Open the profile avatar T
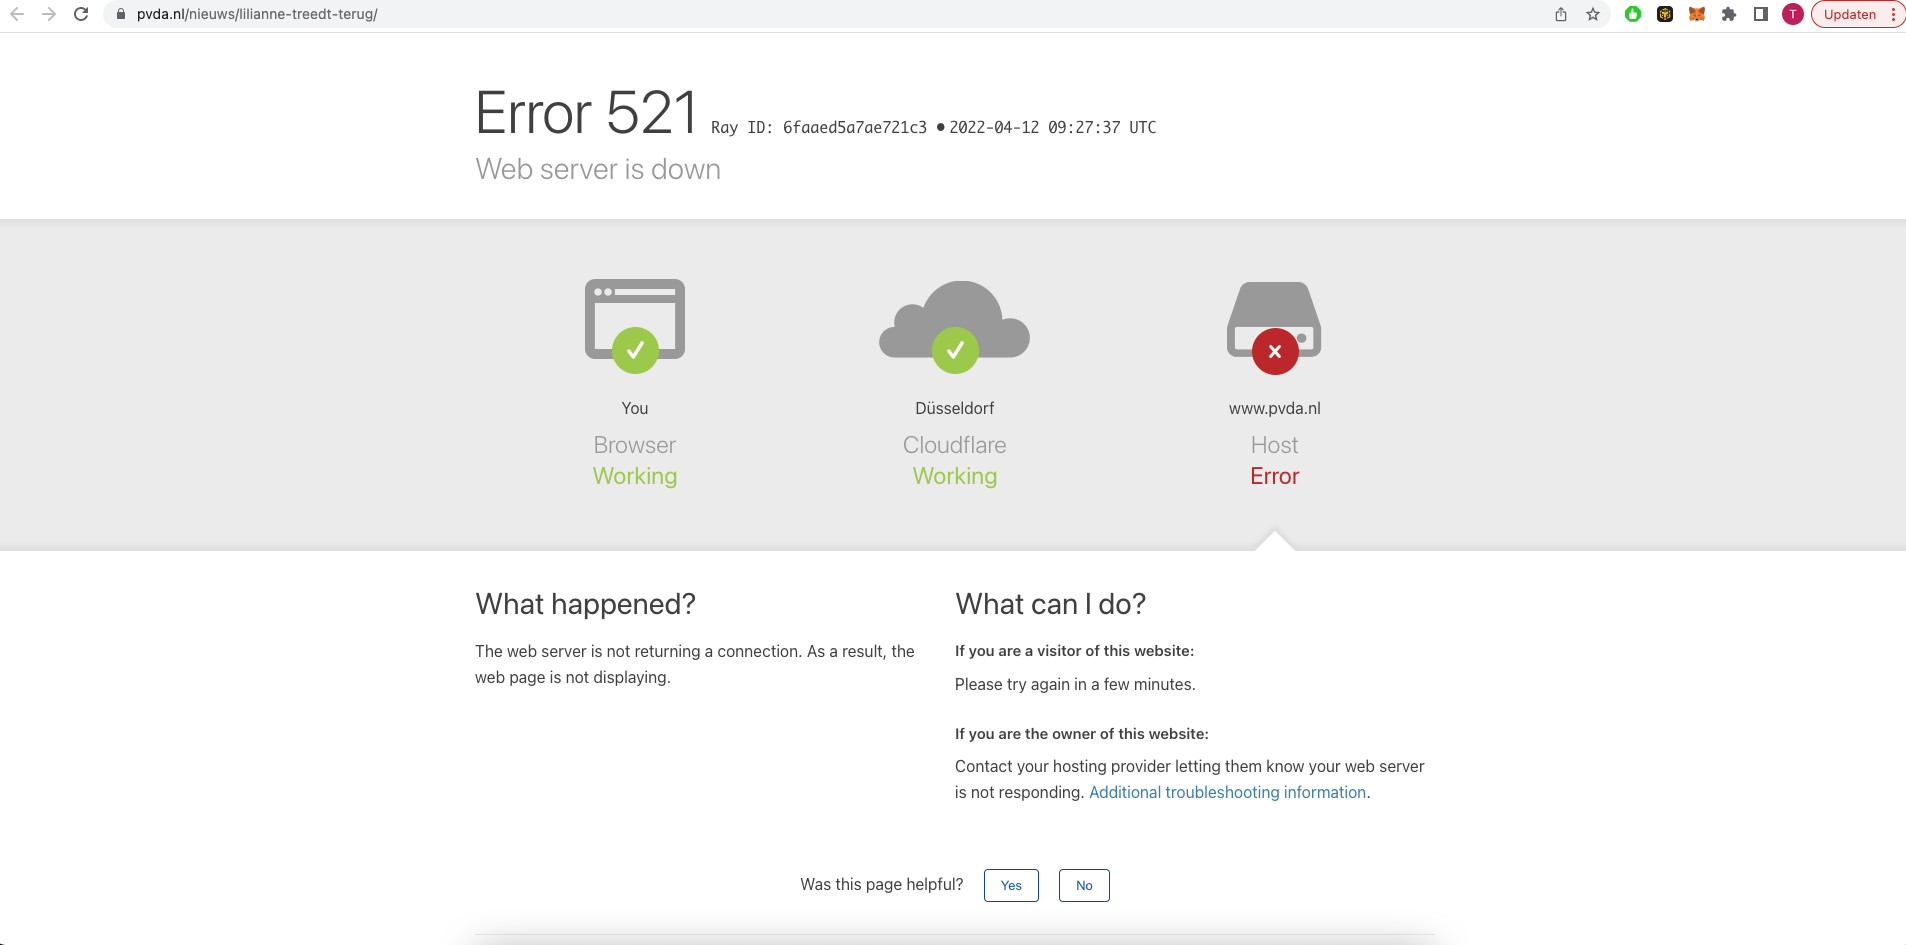The image size is (1906, 945). [1793, 14]
